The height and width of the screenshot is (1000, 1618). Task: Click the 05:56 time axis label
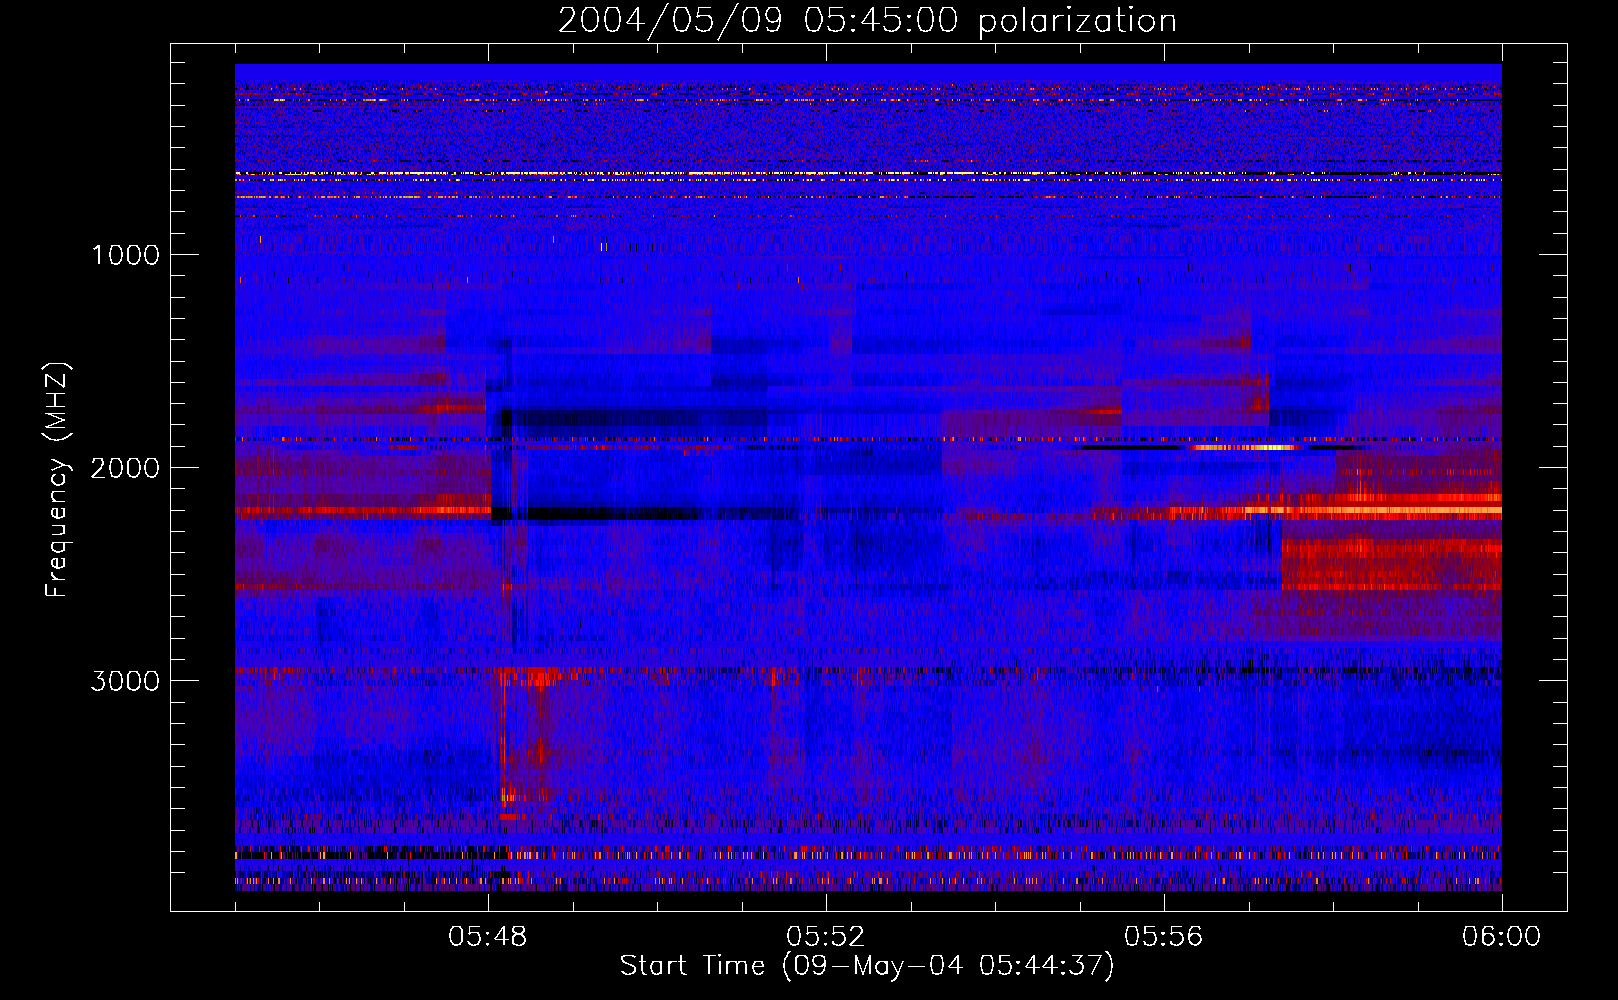click(1163, 937)
